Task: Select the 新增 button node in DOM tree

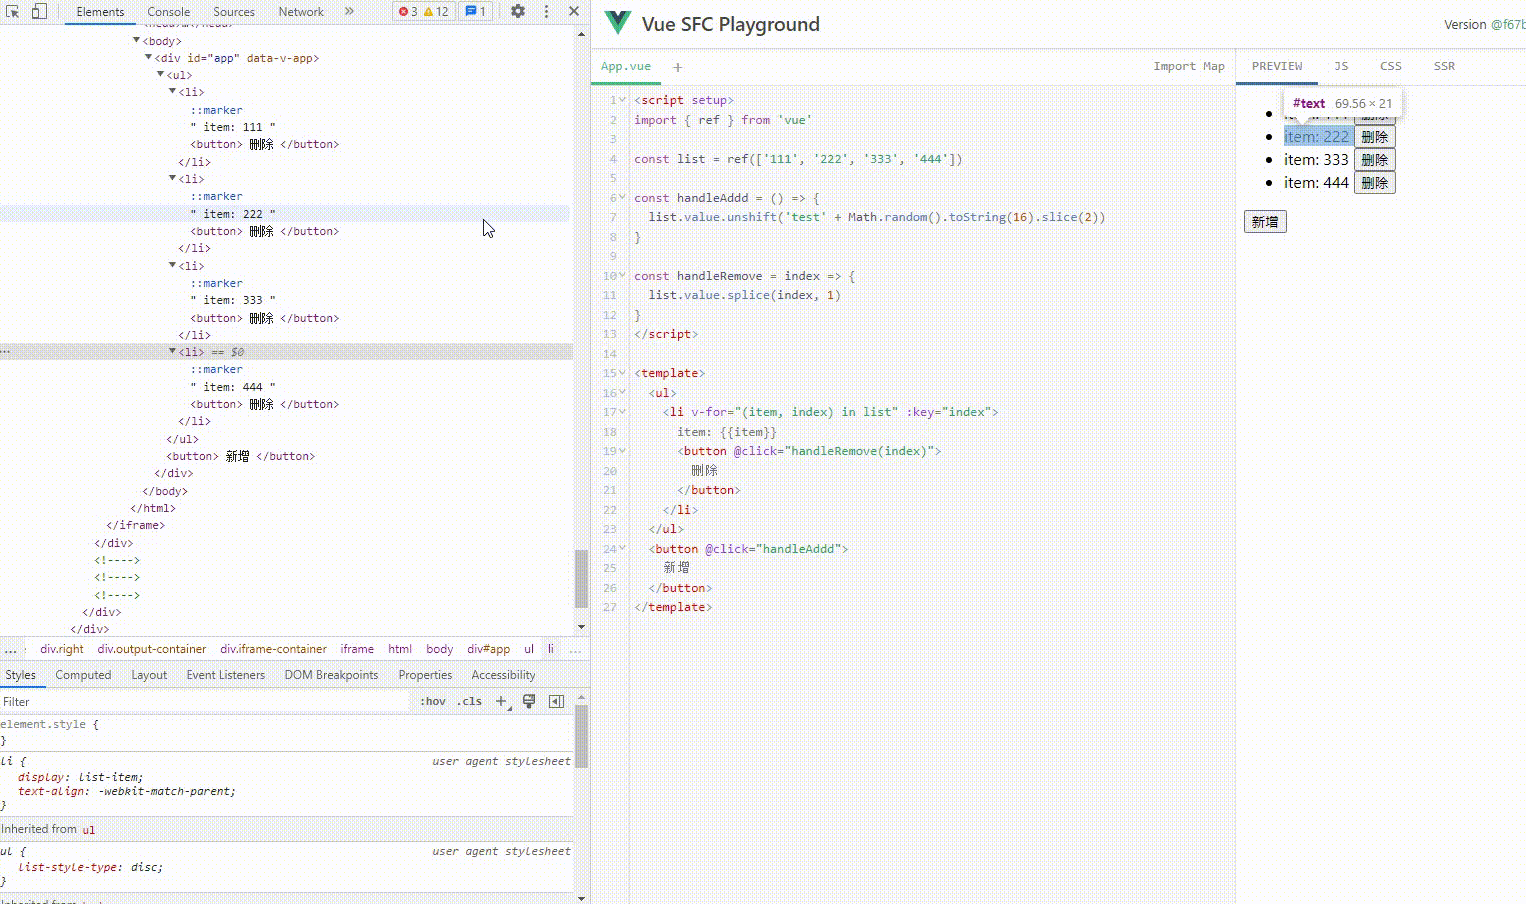Action: pyautogui.click(x=241, y=456)
